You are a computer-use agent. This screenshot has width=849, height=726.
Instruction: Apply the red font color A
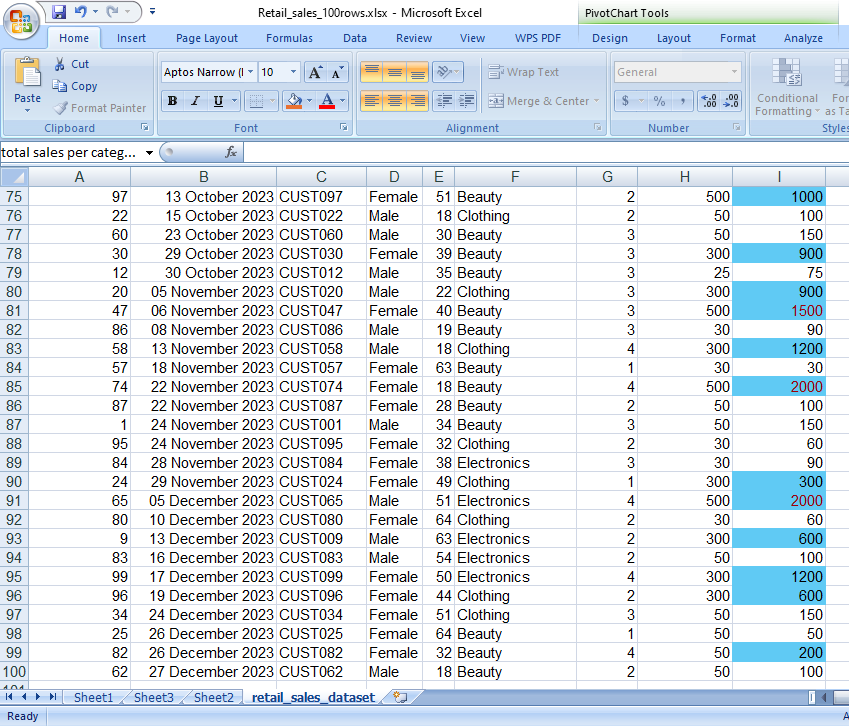(x=327, y=101)
